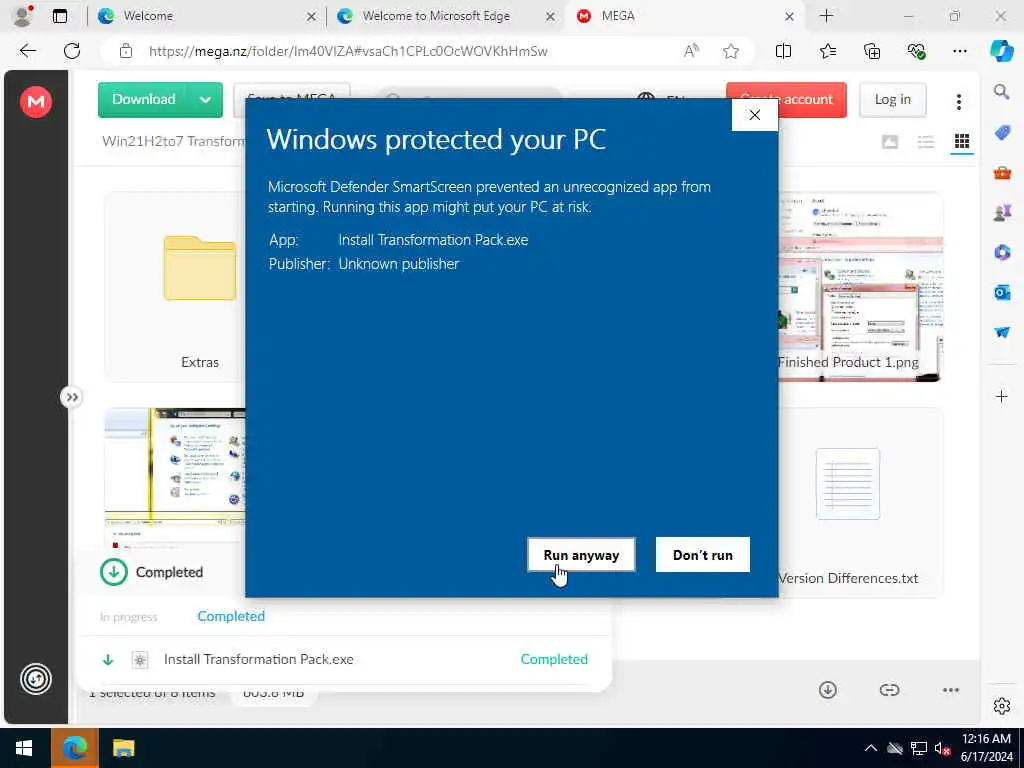Click Don't run button

(x=703, y=554)
